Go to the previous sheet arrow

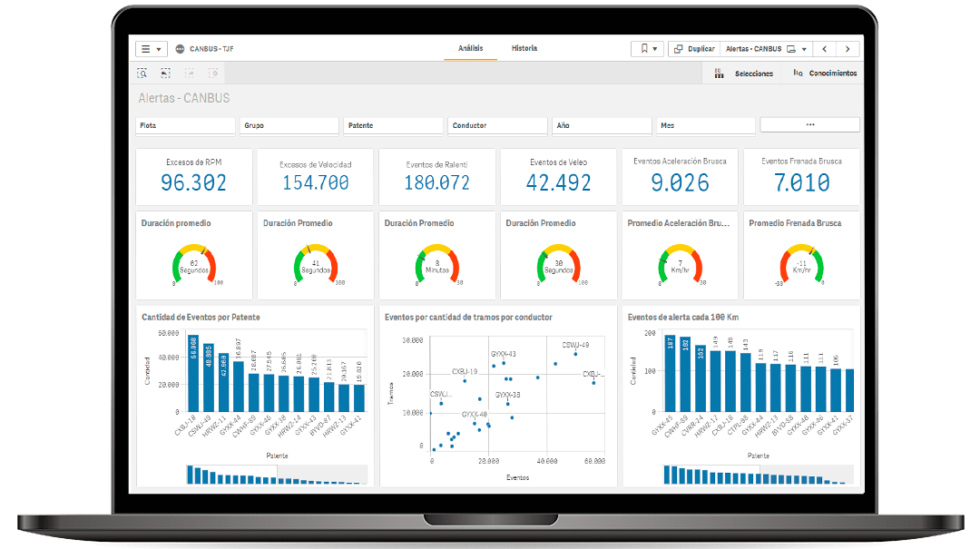(824, 48)
